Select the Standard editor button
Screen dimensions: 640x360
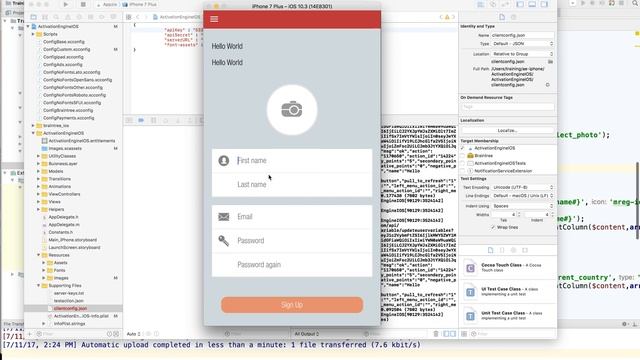(481, 4)
